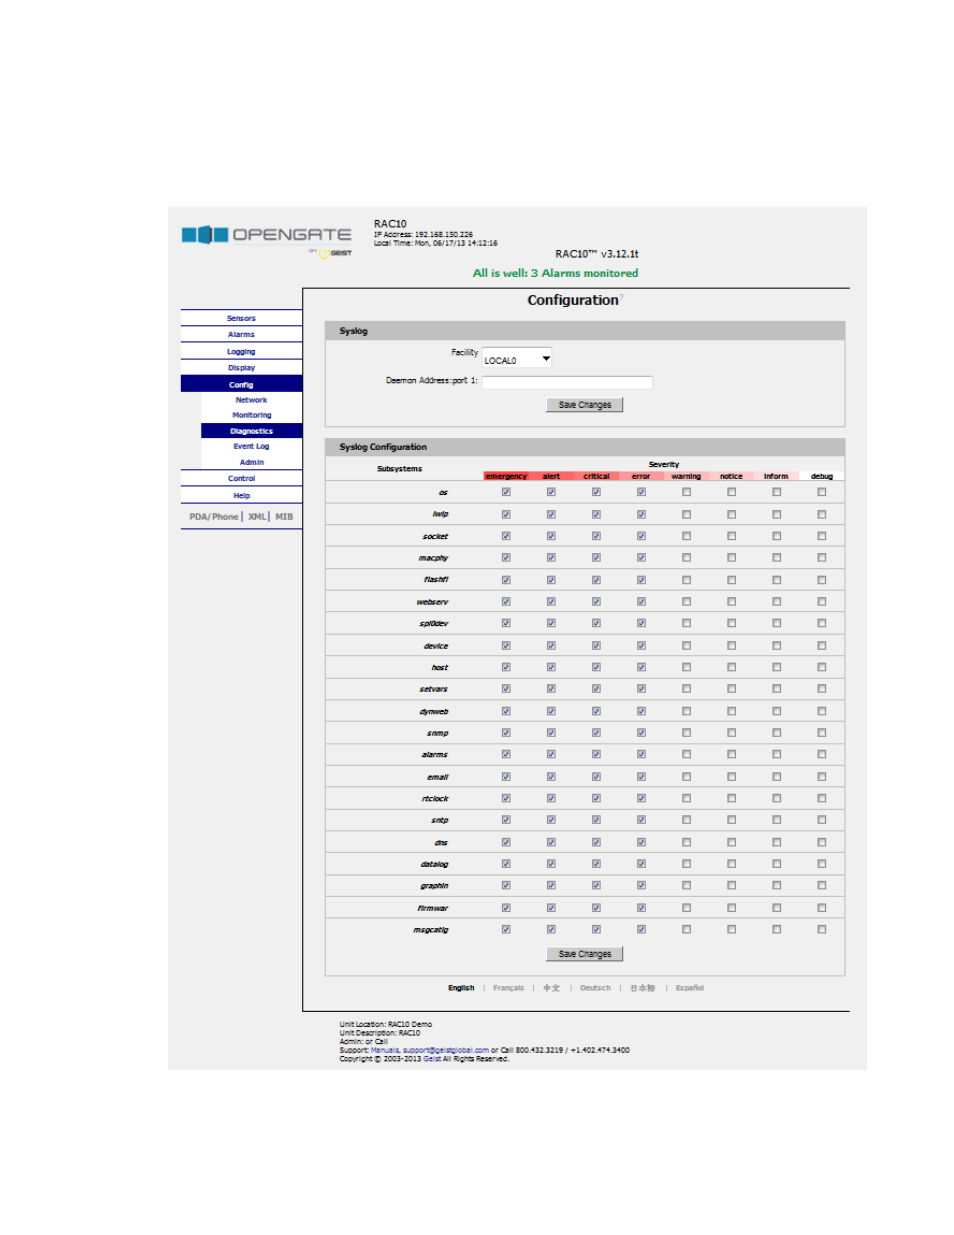Click the Daemon Address:port 1 field
This screenshot has width=954, height=1235.
(x=567, y=382)
